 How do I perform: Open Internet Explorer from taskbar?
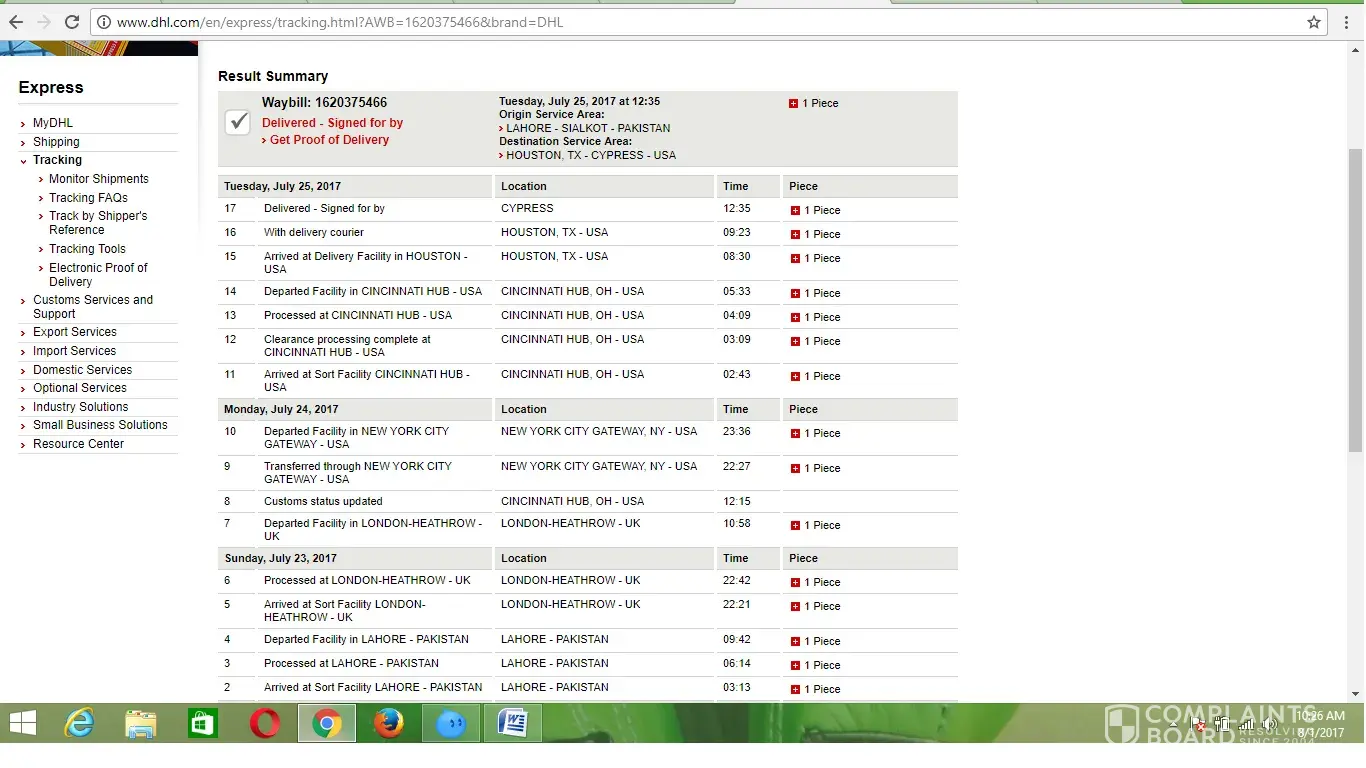[x=79, y=723]
